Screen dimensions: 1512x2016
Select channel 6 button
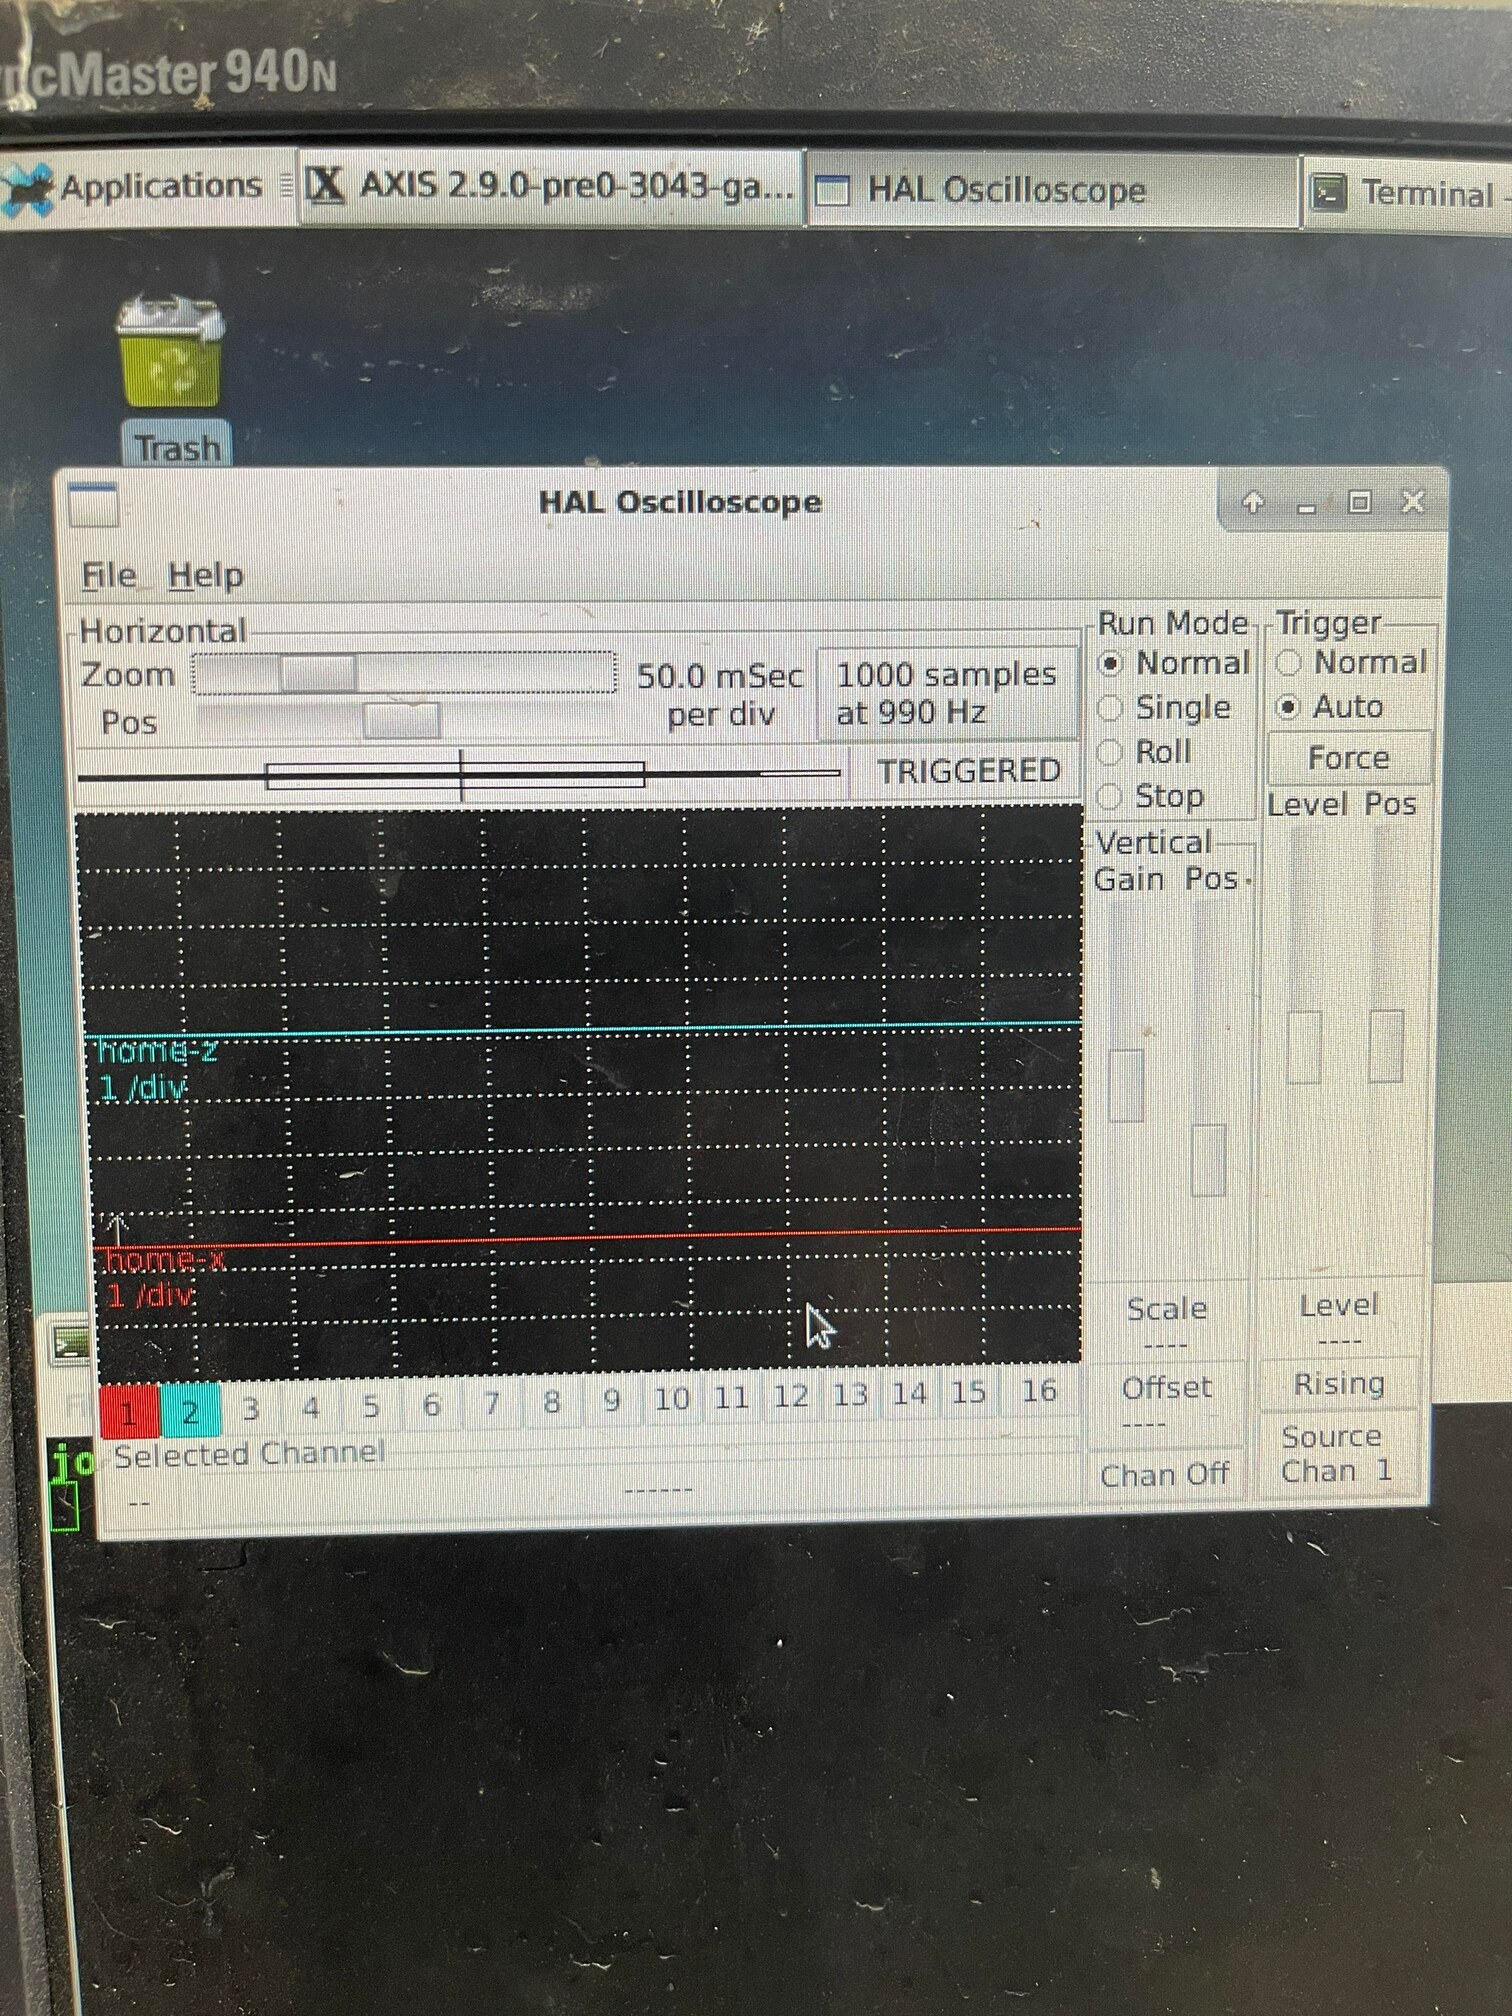point(431,1404)
